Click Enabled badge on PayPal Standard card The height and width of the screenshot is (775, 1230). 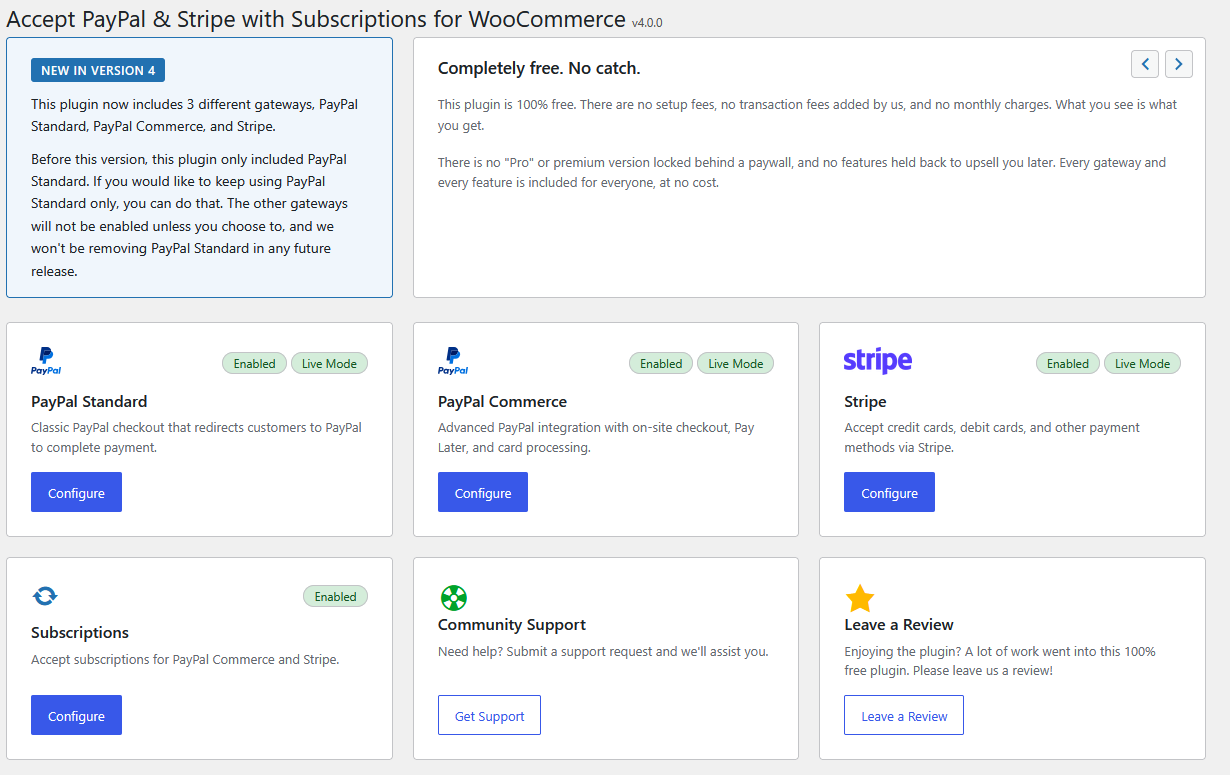tap(254, 364)
